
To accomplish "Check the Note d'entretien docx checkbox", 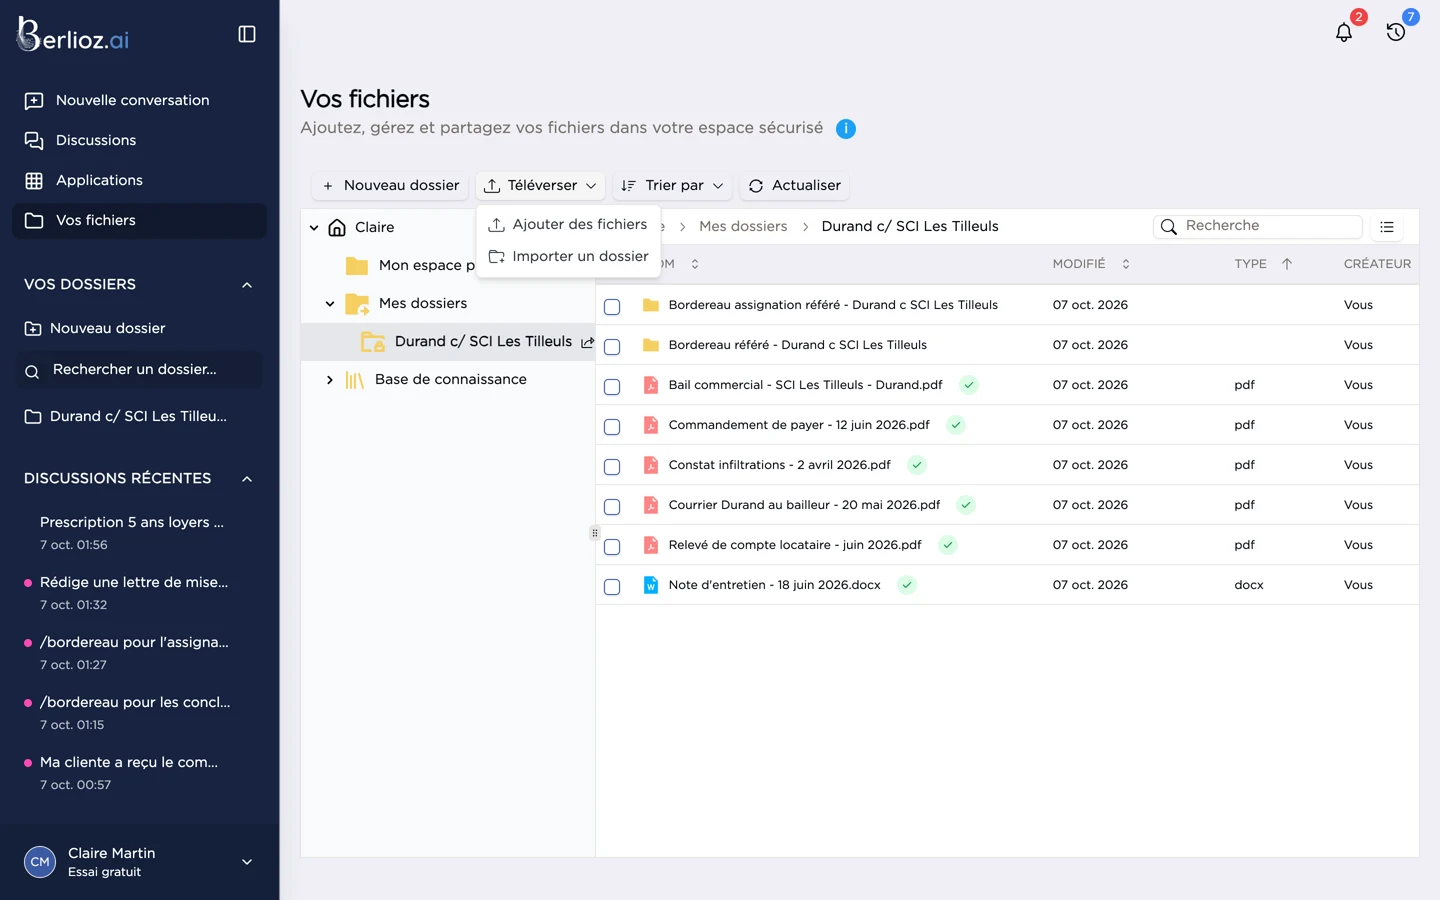I will click(612, 586).
